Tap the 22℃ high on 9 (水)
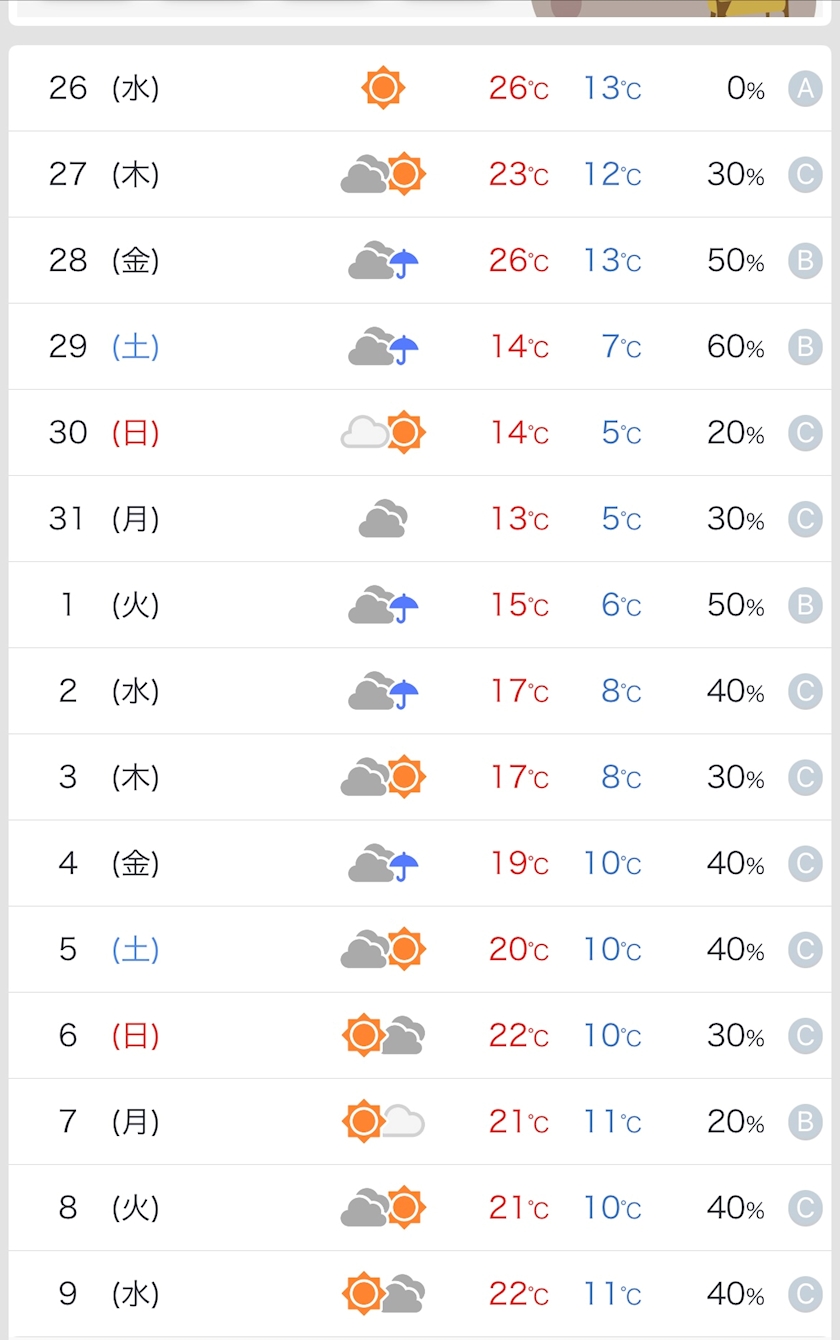840x1340 pixels. coord(518,1294)
